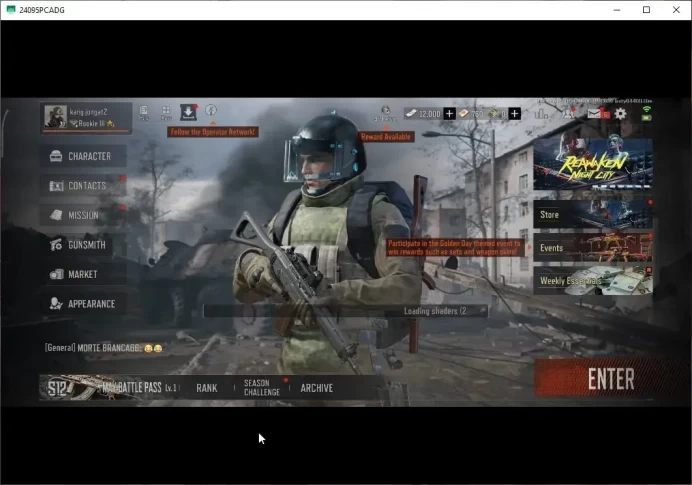Open the leaderboard bar chart icon
Image resolution: width=692 pixels, height=485 pixels.
click(x=541, y=113)
